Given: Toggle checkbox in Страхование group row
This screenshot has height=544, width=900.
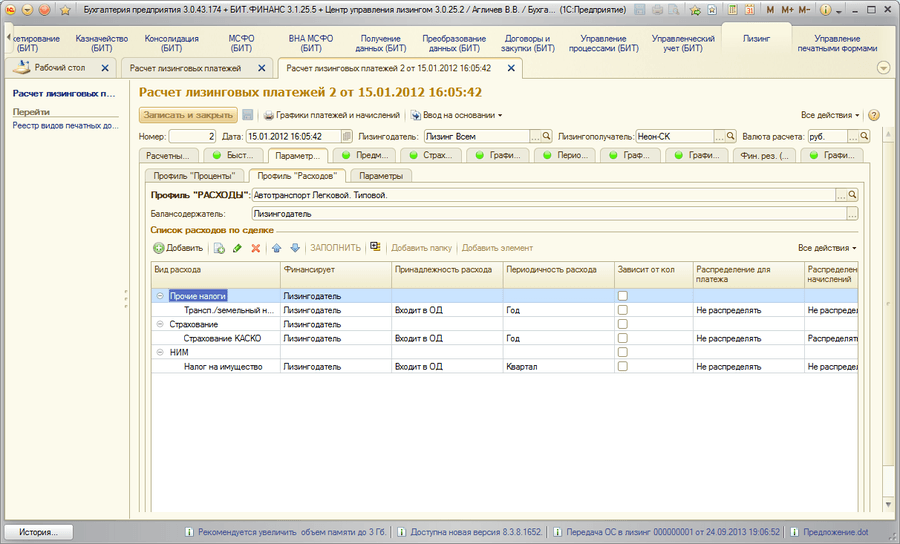Looking at the screenshot, I should click(x=623, y=324).
